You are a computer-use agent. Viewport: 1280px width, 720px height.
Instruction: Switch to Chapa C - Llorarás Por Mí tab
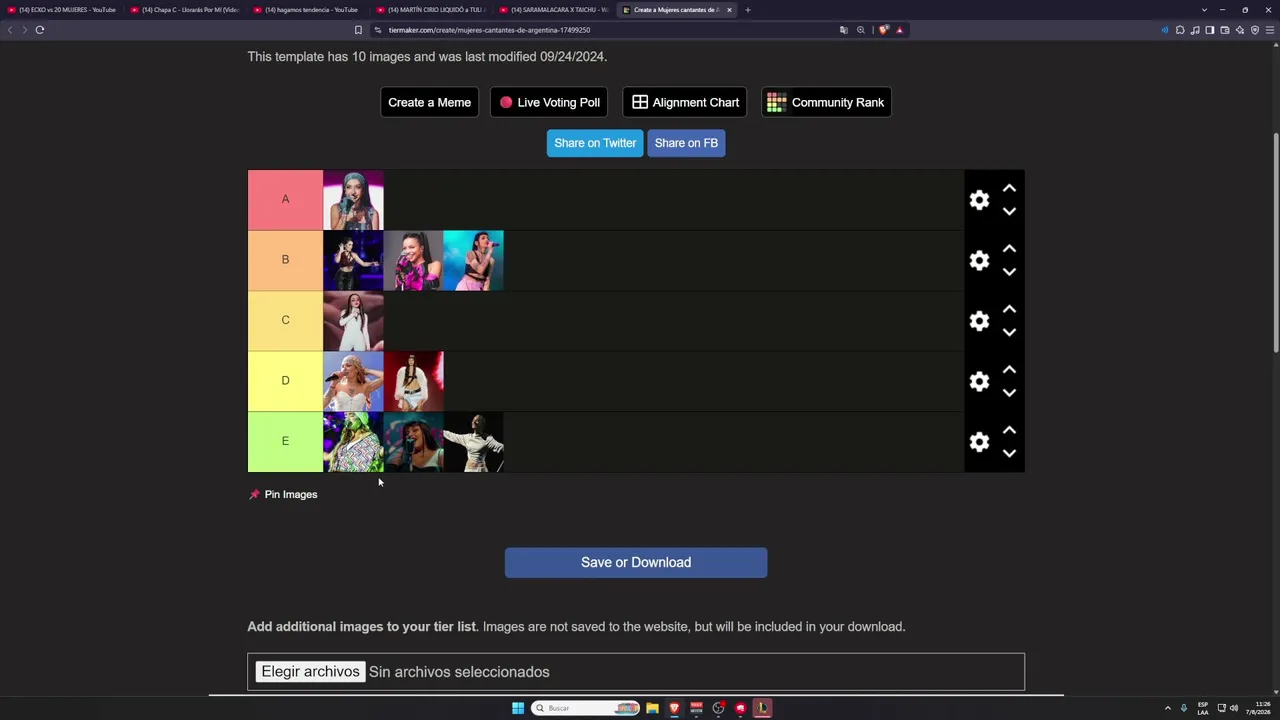185,10
